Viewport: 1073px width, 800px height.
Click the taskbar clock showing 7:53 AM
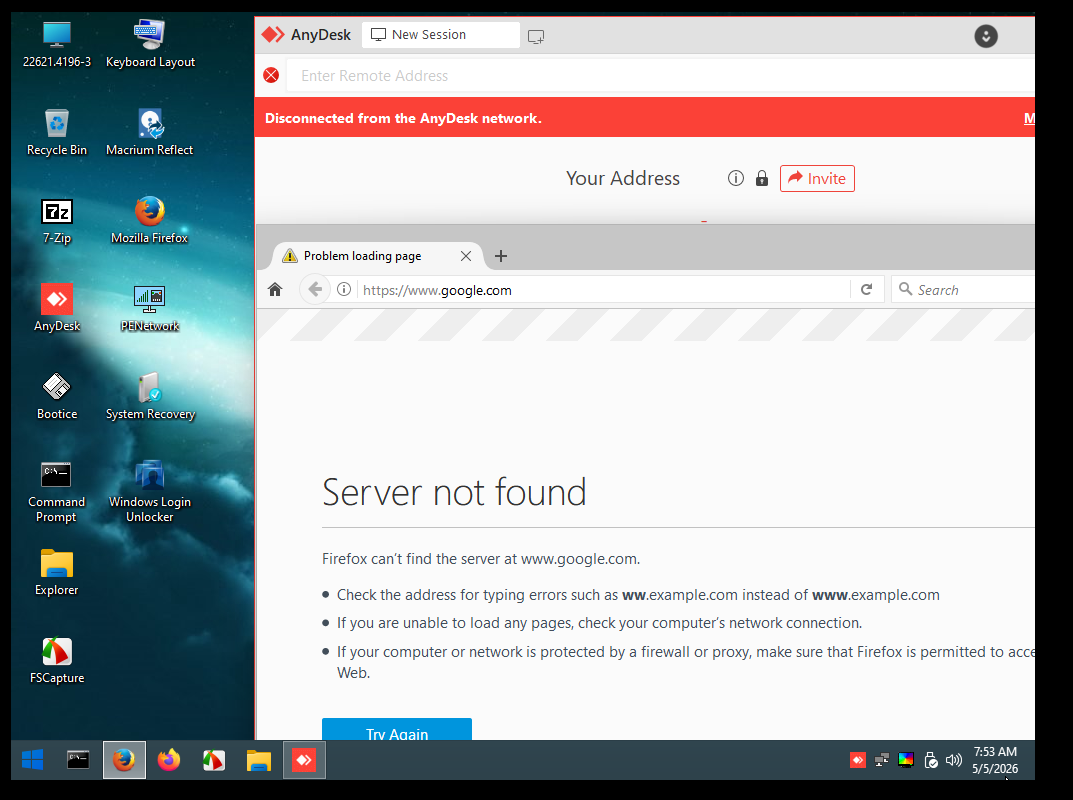point(995,760)
